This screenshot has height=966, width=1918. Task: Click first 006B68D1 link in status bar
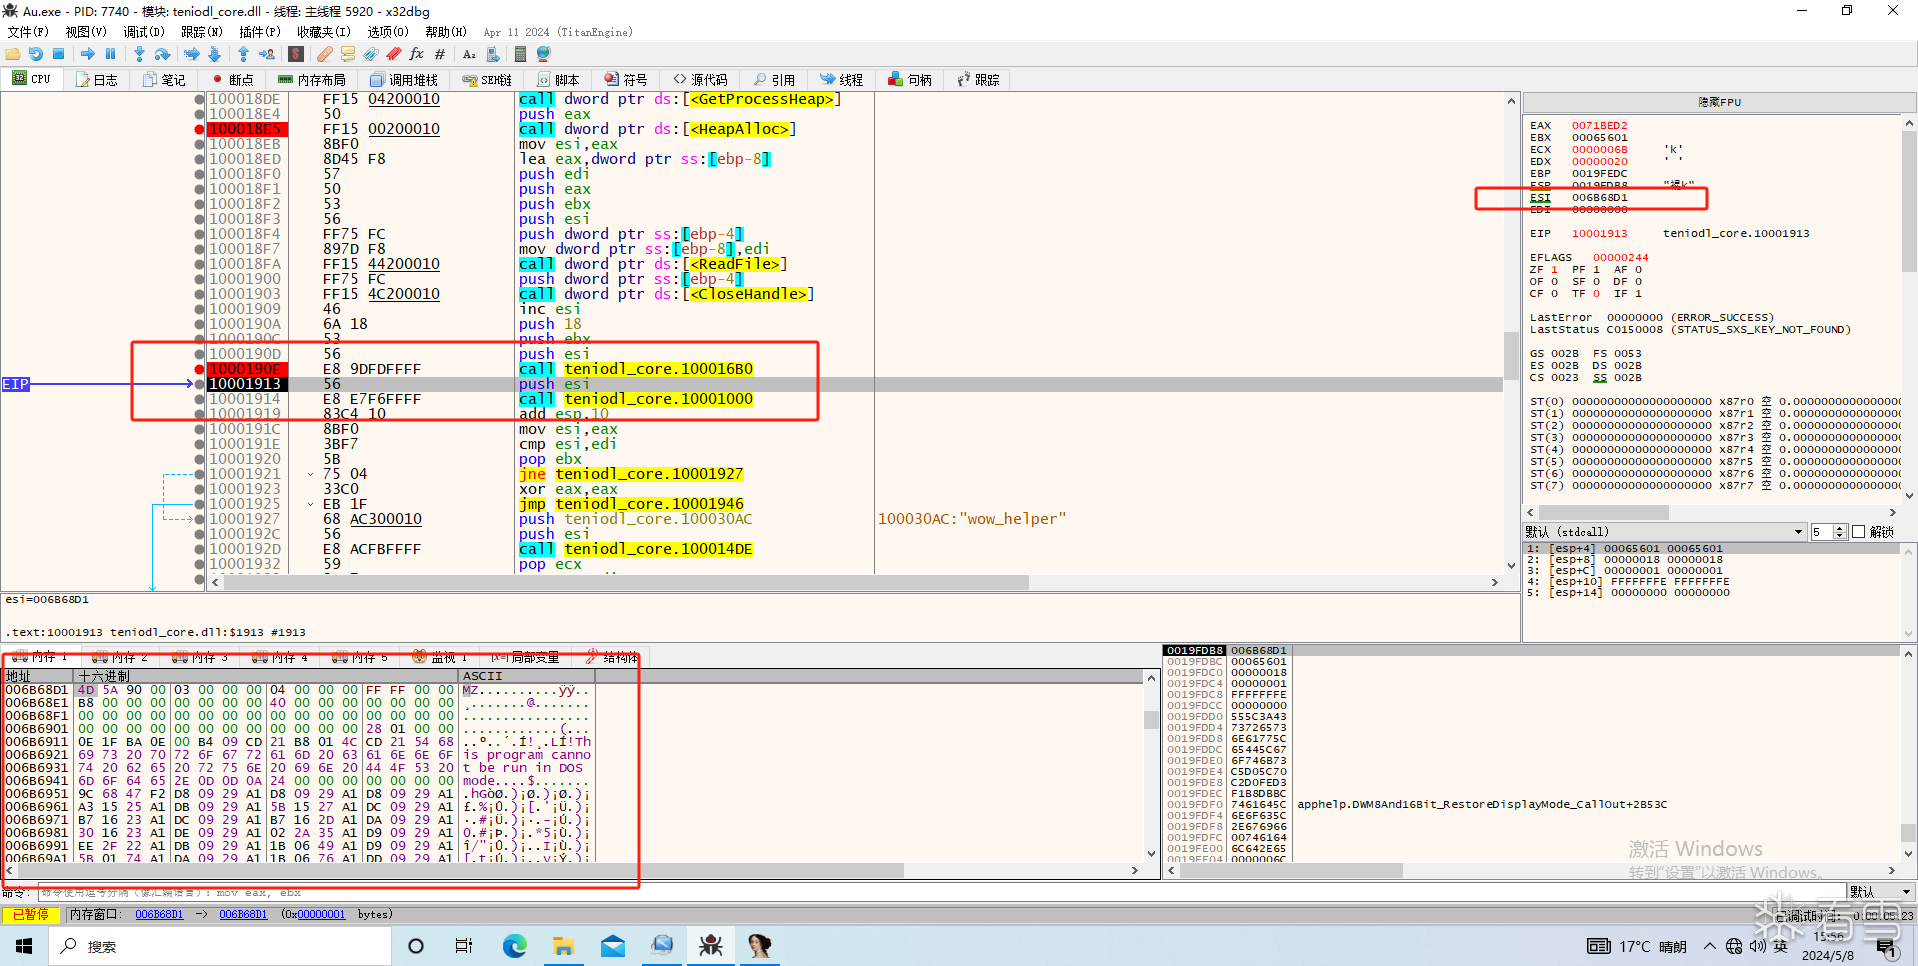(x=159, y=914)
